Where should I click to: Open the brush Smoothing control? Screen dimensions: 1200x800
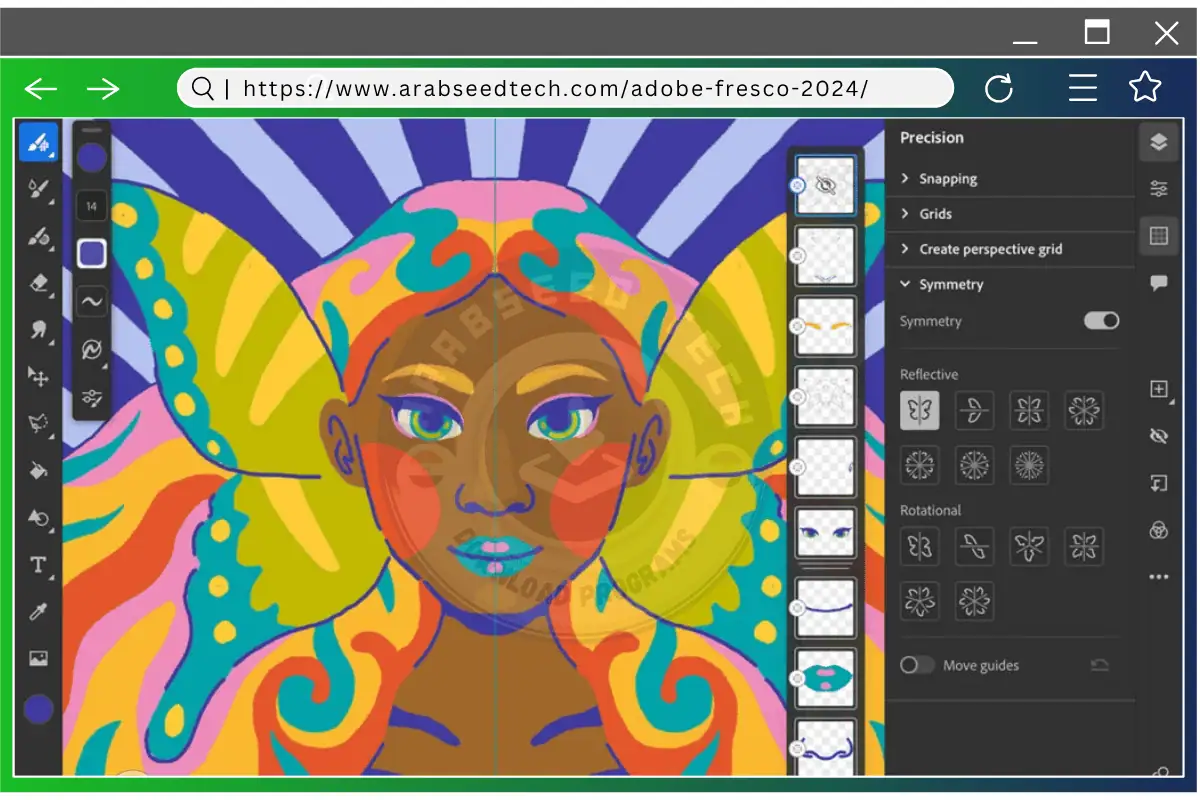click(91, 301)
